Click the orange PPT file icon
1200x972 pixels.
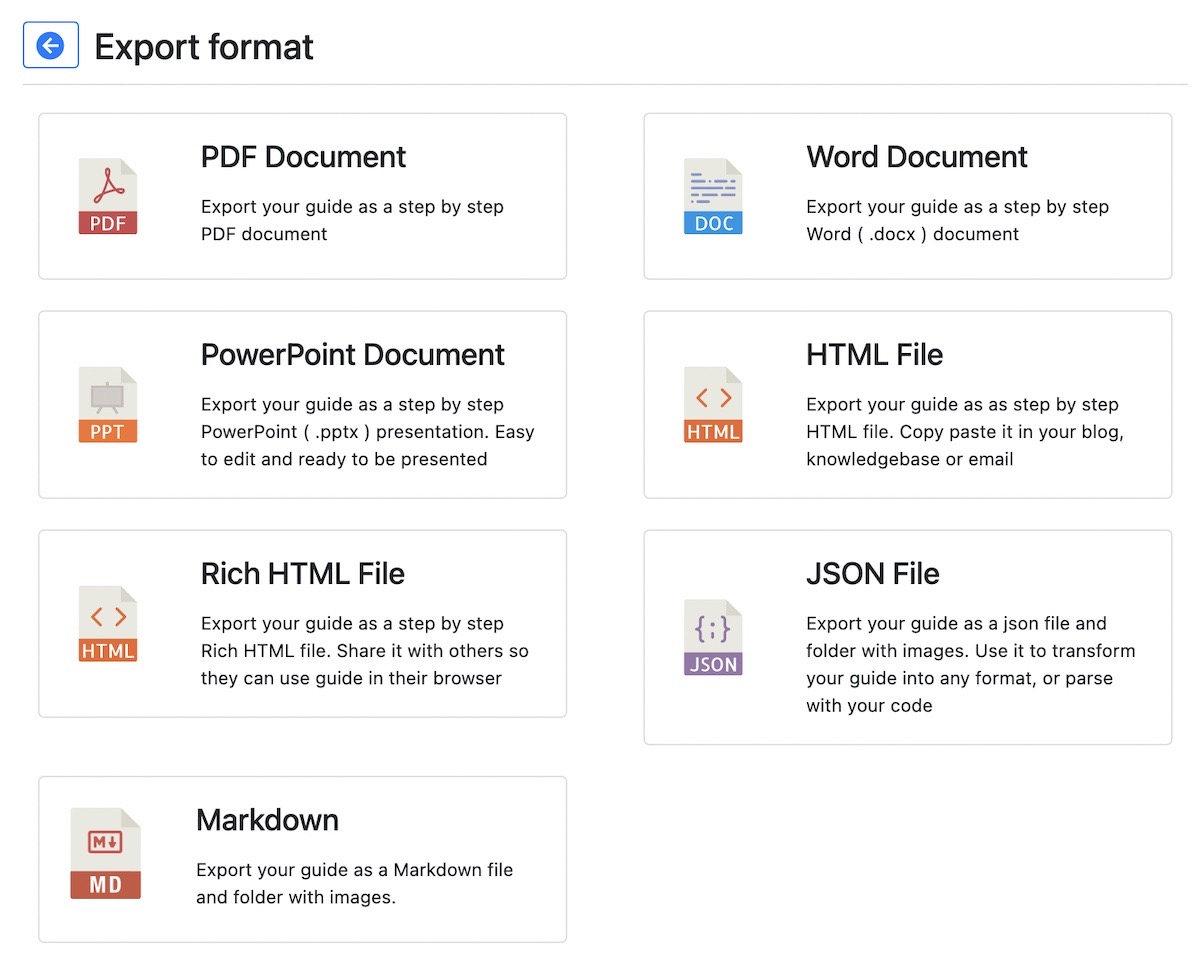(108, 405)
